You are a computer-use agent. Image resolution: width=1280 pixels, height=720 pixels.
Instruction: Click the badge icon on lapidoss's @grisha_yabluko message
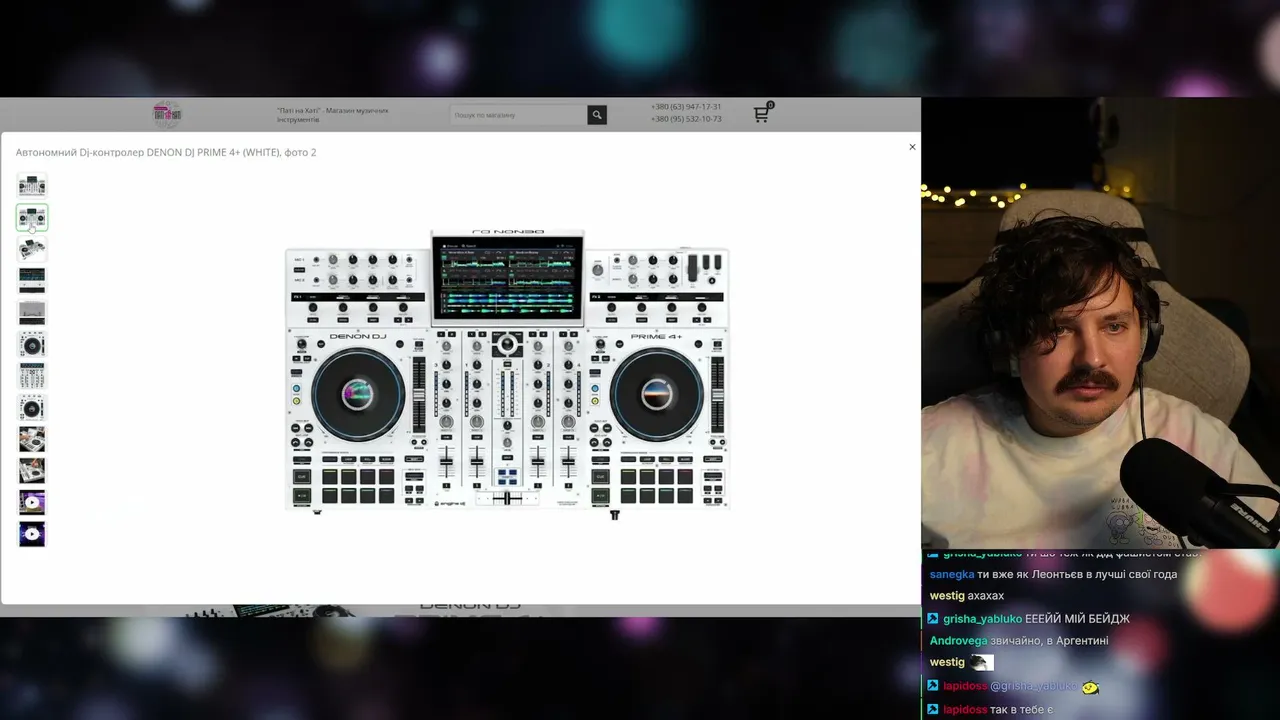pyautogui.click(x=933, y=686)
